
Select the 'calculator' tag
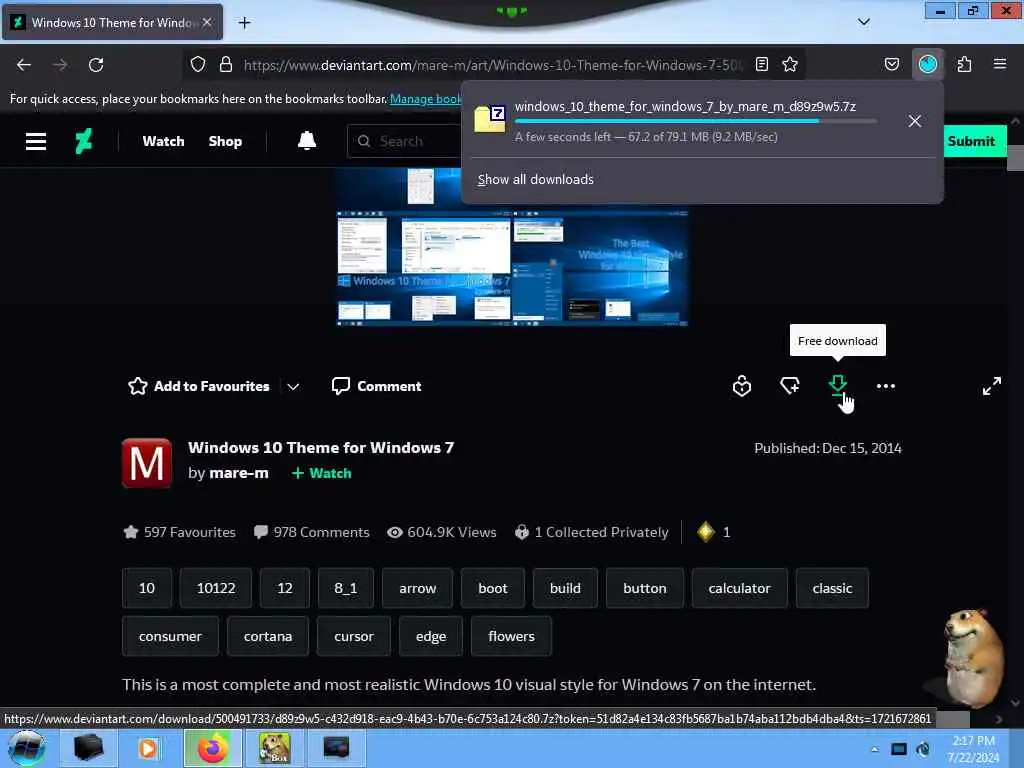coord(739,588)
